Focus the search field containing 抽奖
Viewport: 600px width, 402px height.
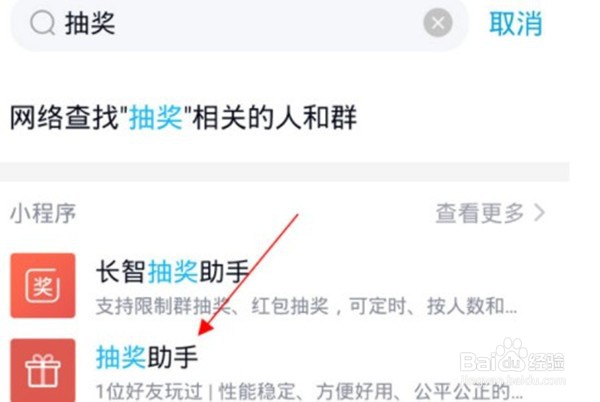(240, 24)
